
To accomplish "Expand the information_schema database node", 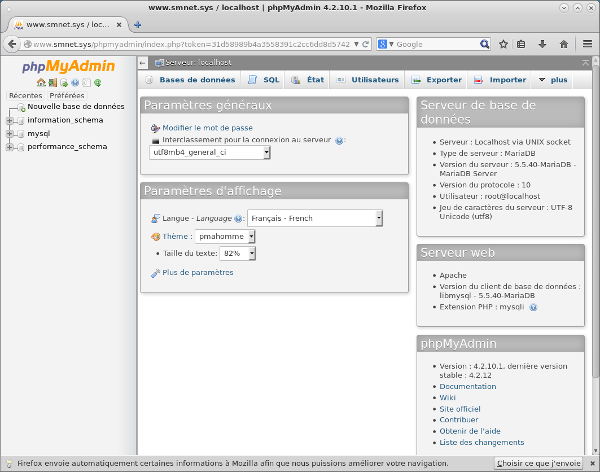I will 10,121.
